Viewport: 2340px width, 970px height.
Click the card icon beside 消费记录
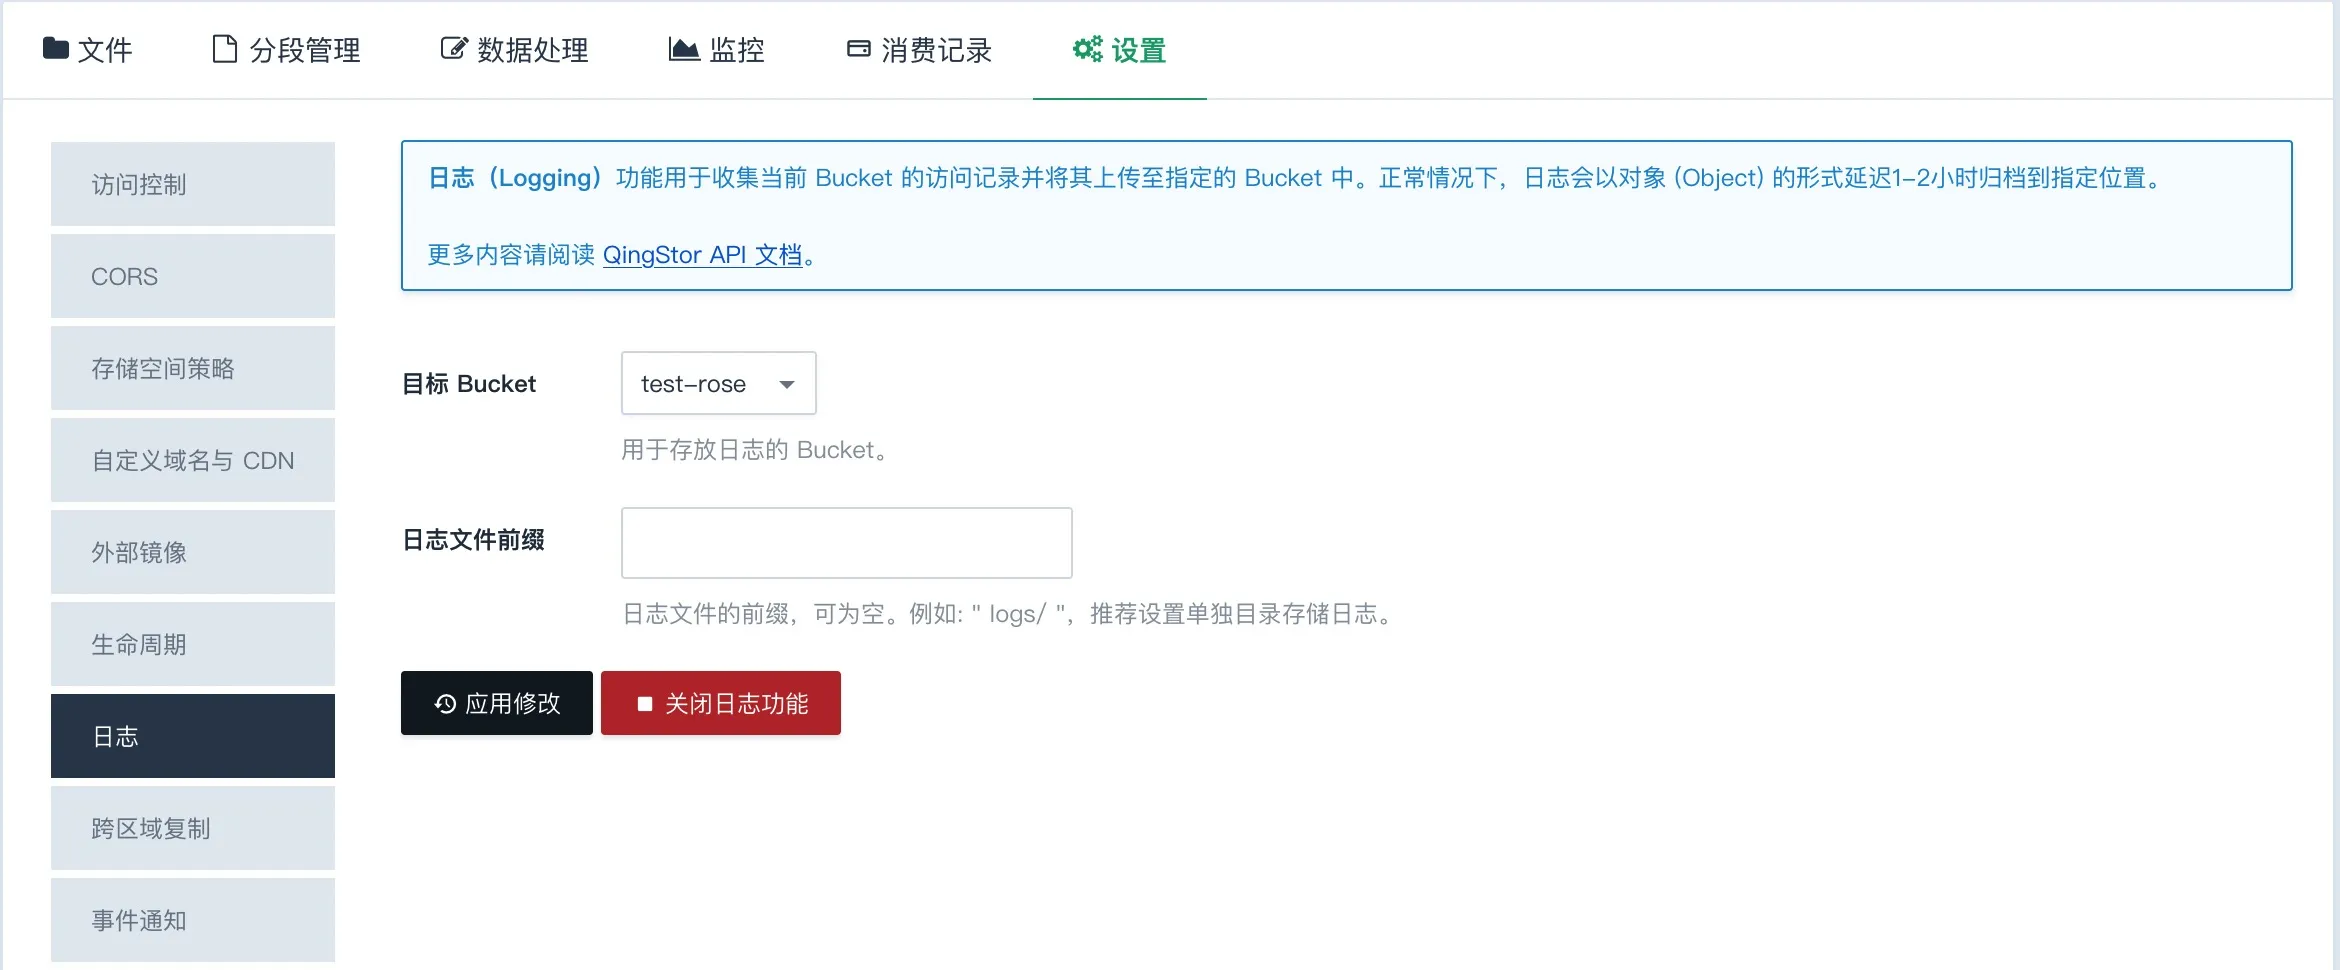click(858, 49)
